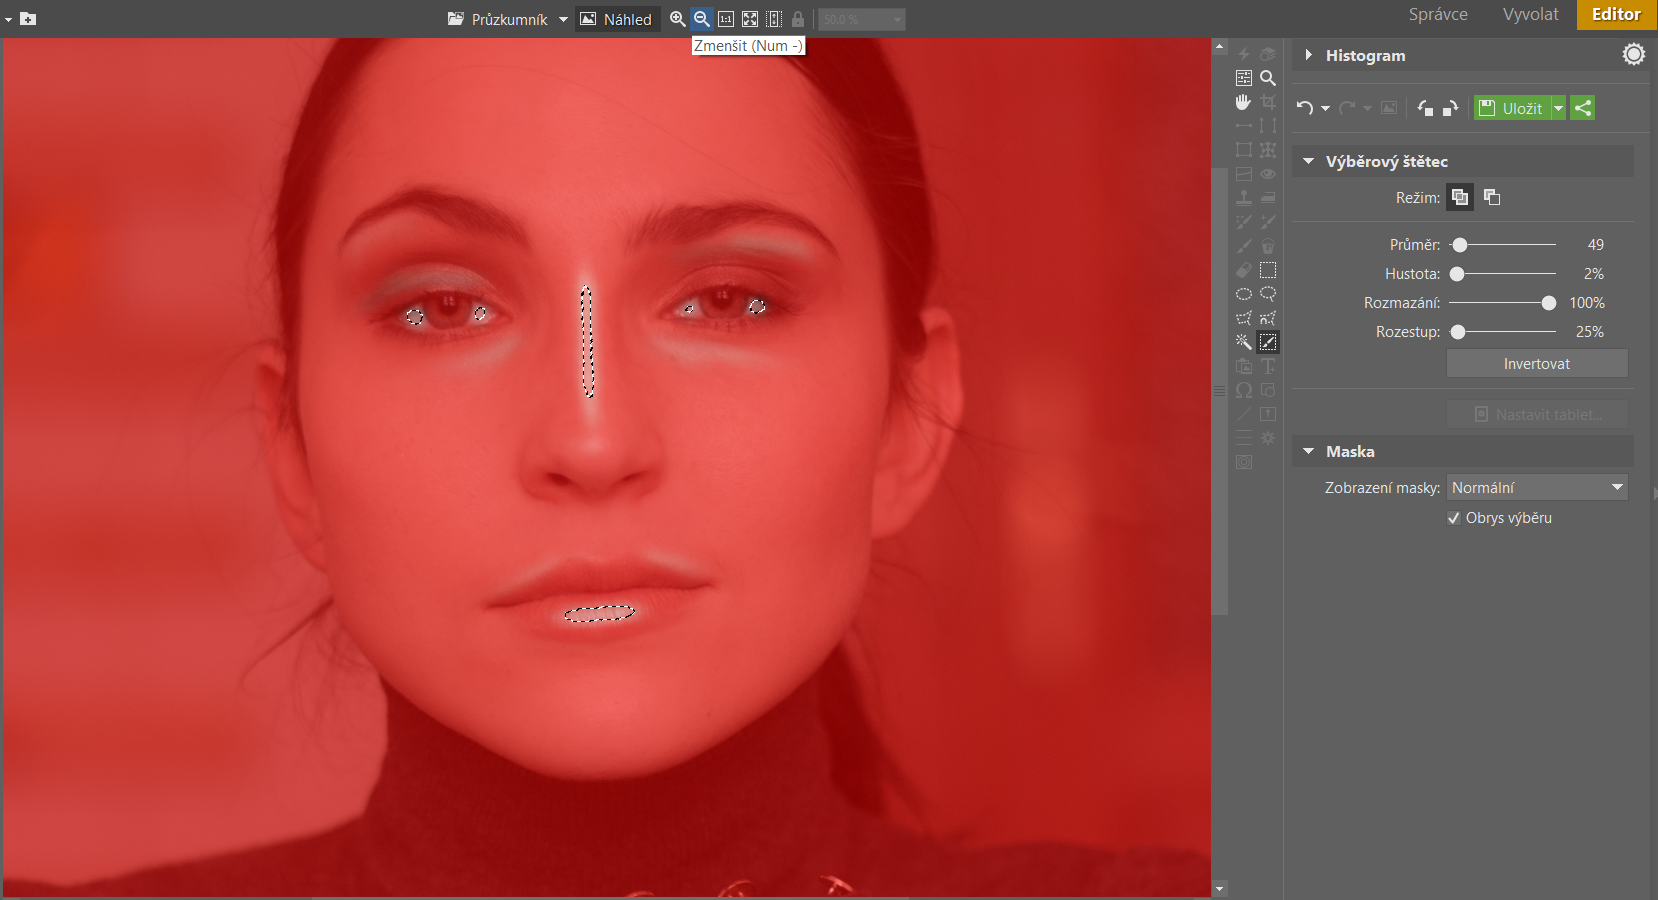Select the selection brush tool
1658x900 pixels.
1268,342
